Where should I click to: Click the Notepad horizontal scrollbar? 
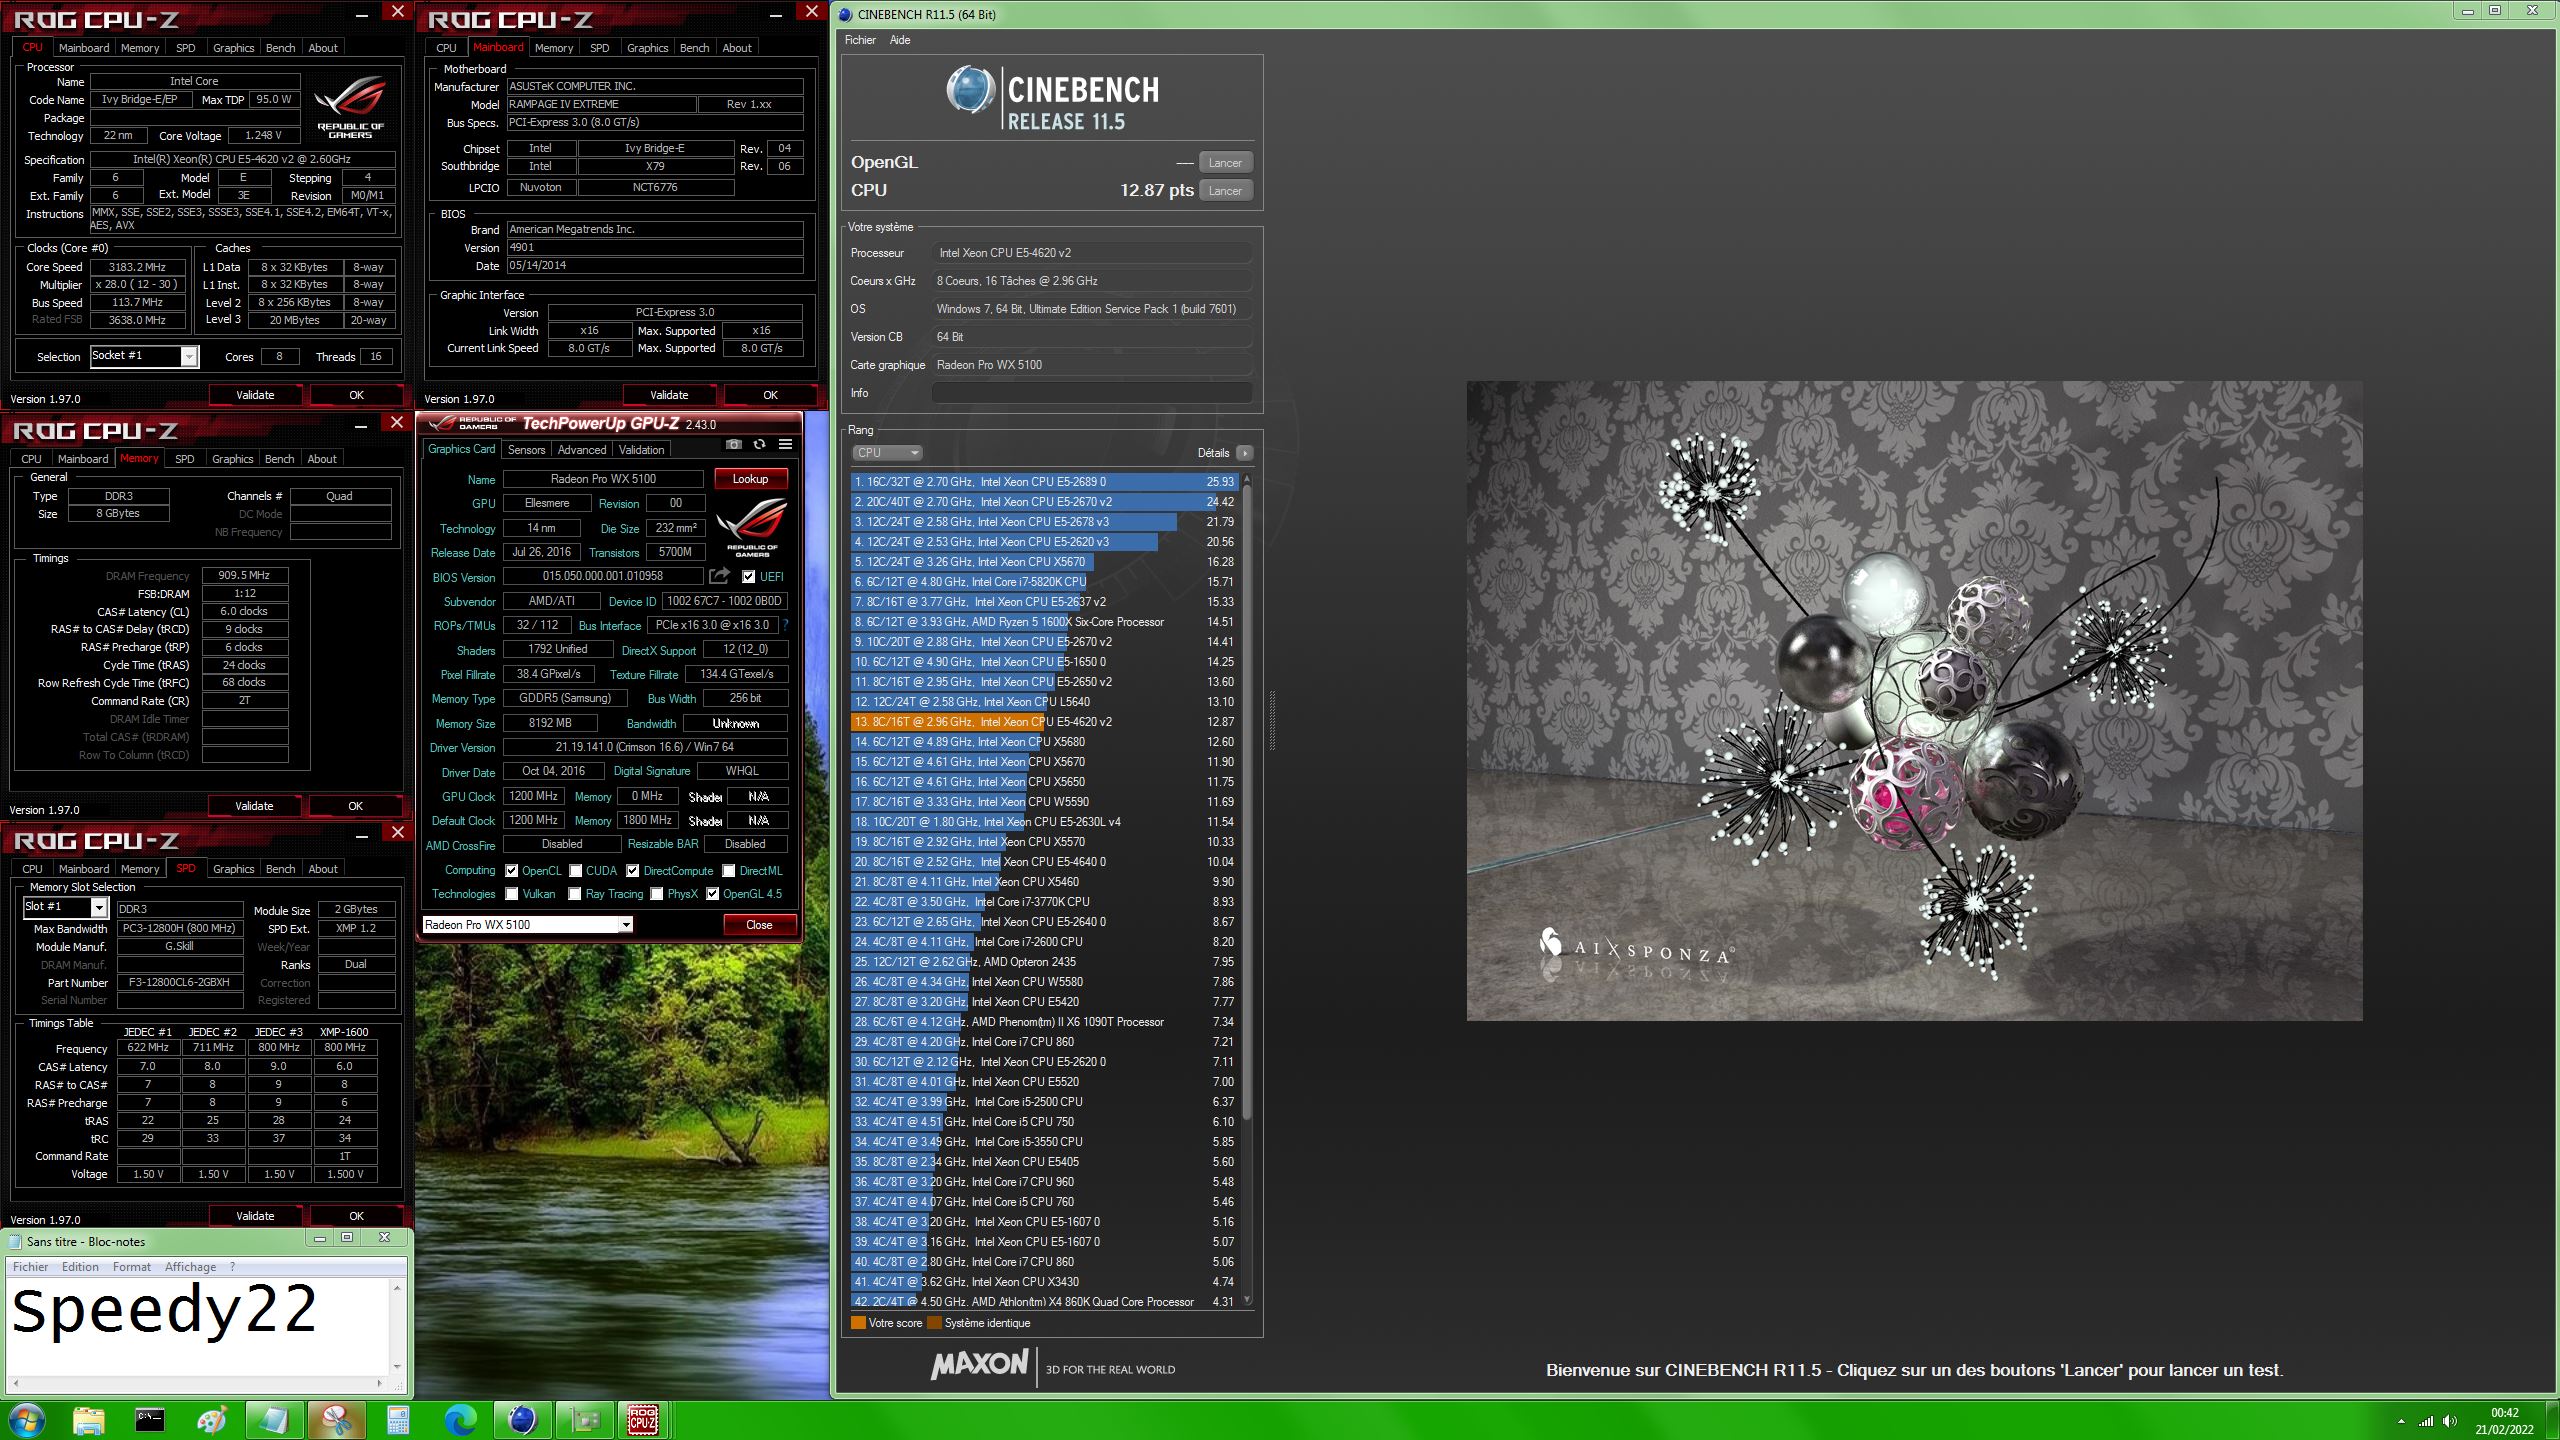tap(198, 1384)
